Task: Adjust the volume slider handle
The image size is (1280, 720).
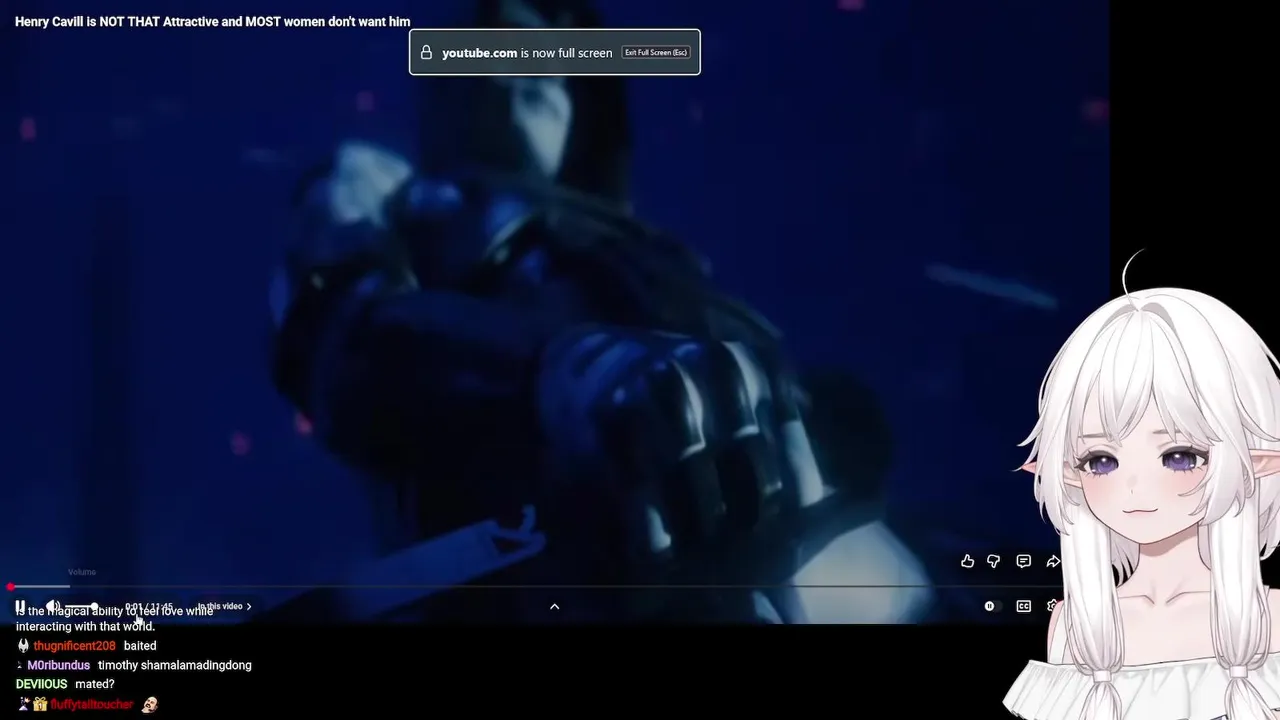Action: pyautogui.click(x=94, y=606)
